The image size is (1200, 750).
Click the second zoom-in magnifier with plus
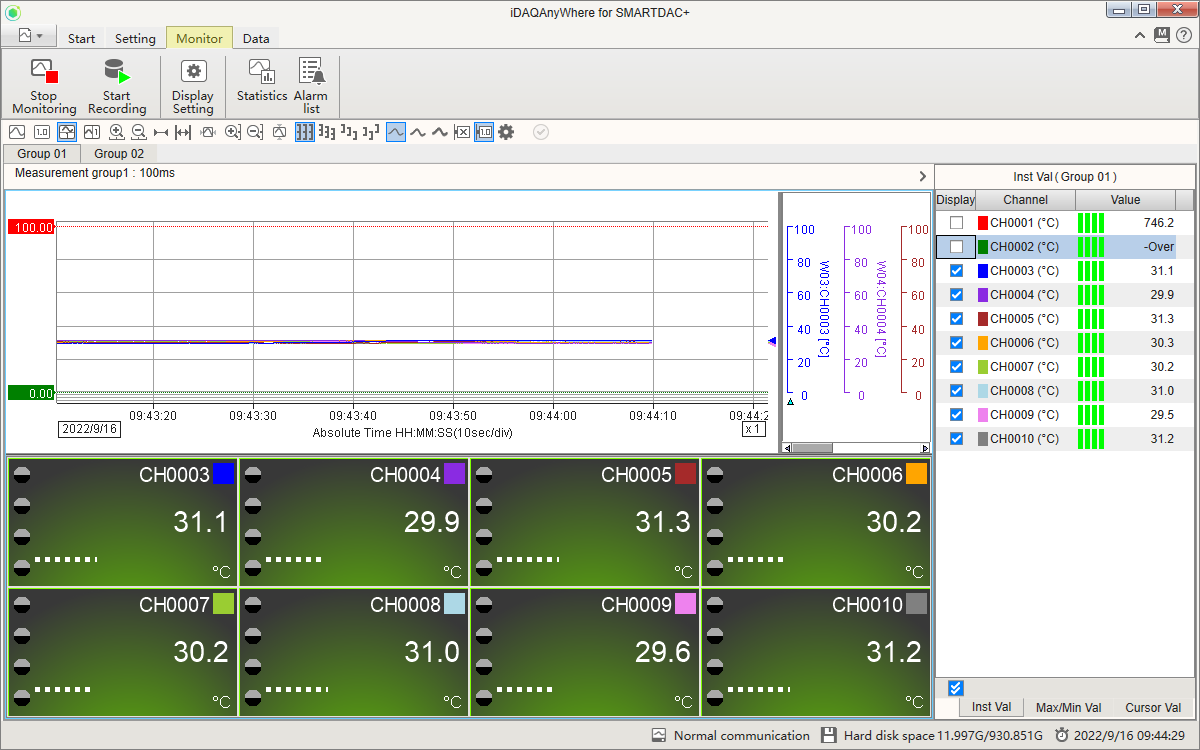pyautogui.click(x=233, y=132)
